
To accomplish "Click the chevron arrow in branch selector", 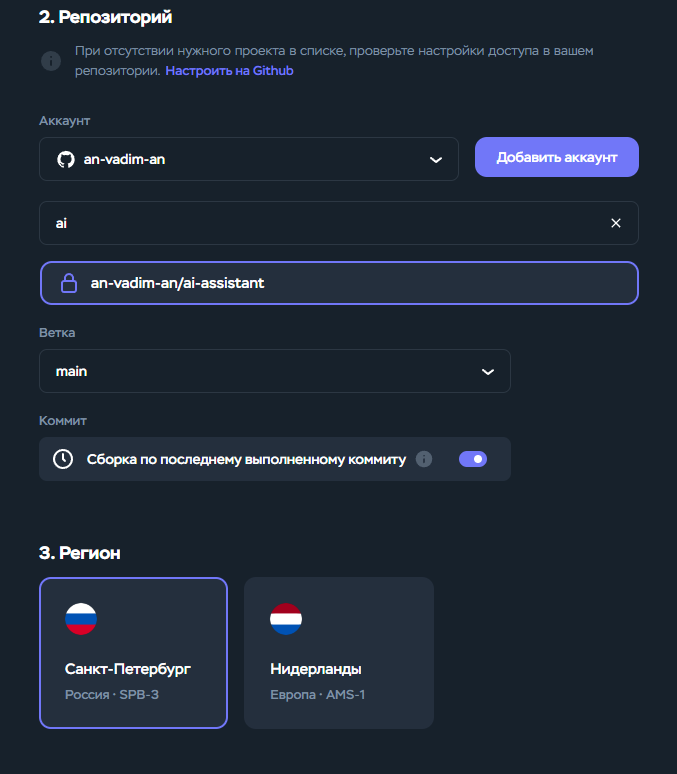I will click(488, 372).
